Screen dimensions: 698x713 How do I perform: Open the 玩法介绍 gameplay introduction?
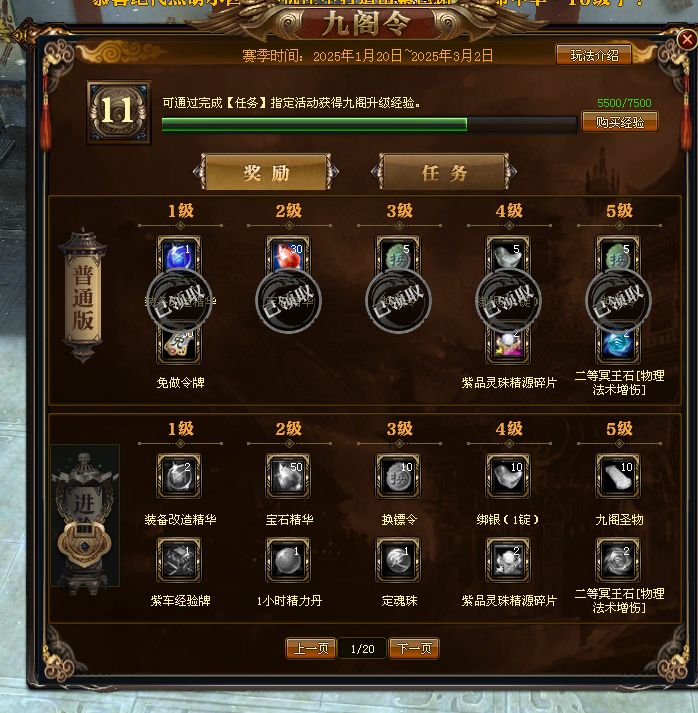[x=594, y=55]
